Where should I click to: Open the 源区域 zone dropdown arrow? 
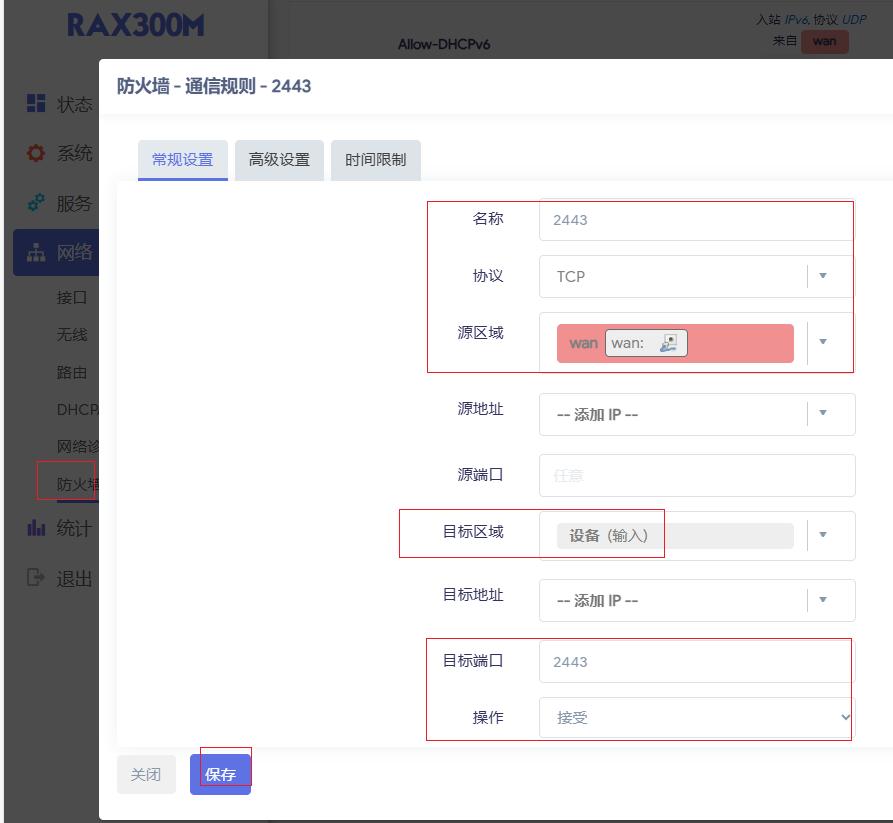823,342
